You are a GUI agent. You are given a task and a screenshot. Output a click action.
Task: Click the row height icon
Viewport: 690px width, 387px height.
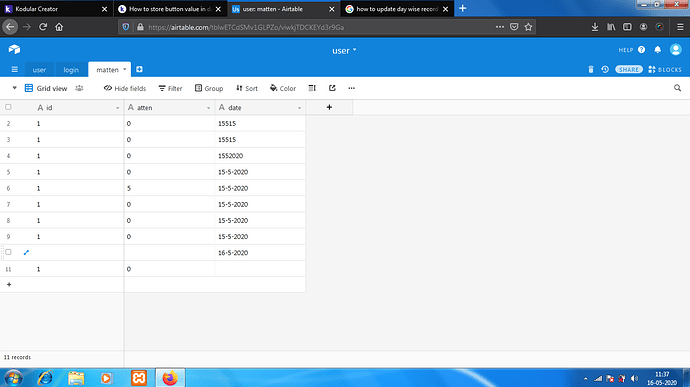312,88
